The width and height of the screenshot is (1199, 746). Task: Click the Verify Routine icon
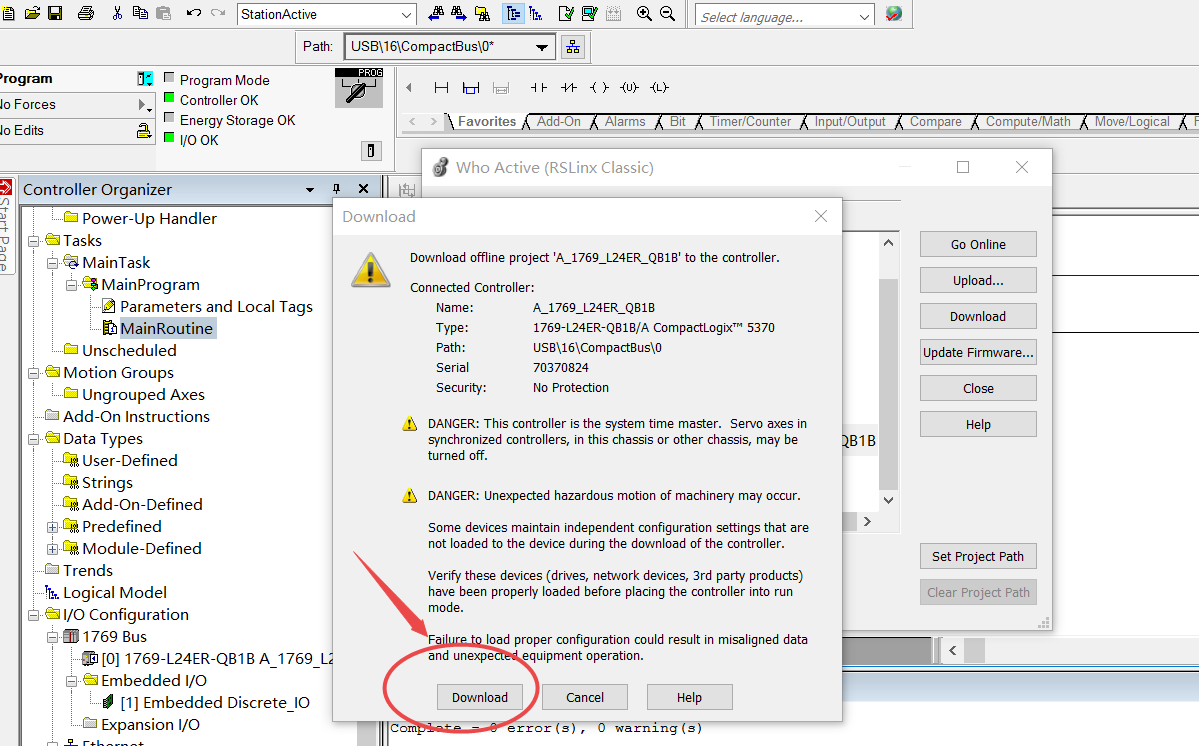(x=566, y=14)
